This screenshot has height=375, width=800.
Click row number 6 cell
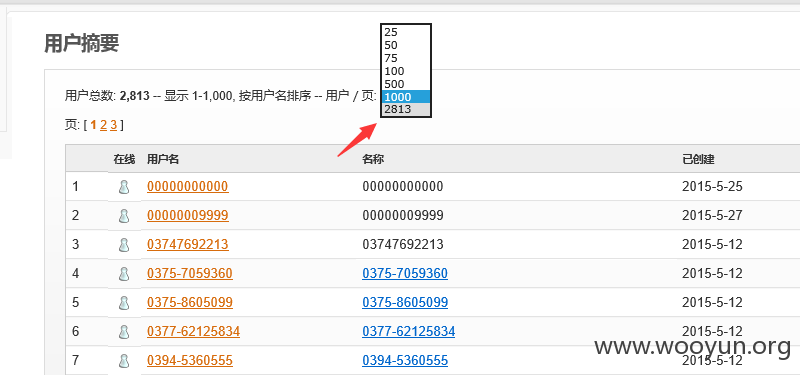point(76,332)
